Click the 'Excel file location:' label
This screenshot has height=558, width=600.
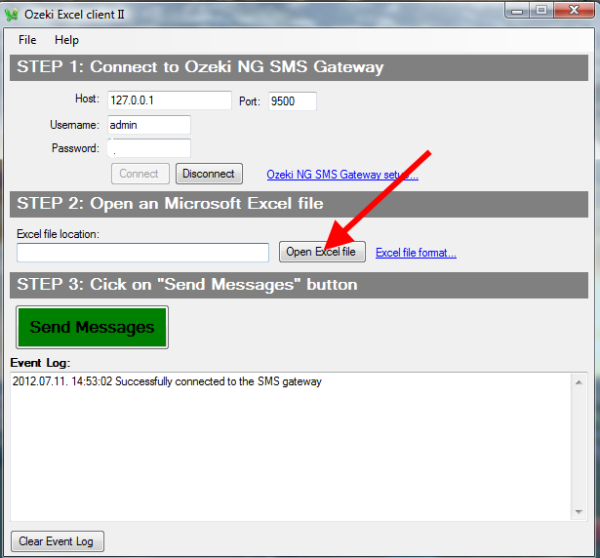pos(58,234)
